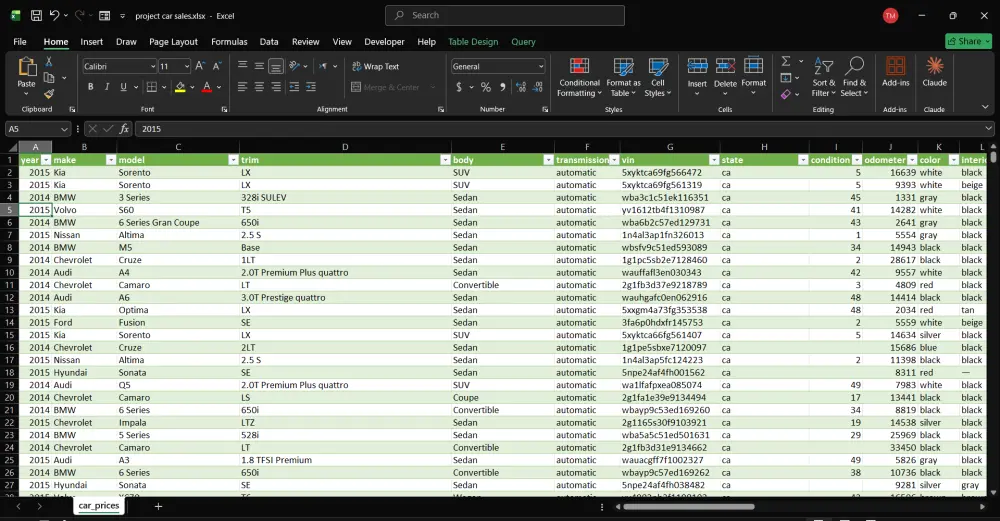
Task: Open the File menu
Action: 20,41
